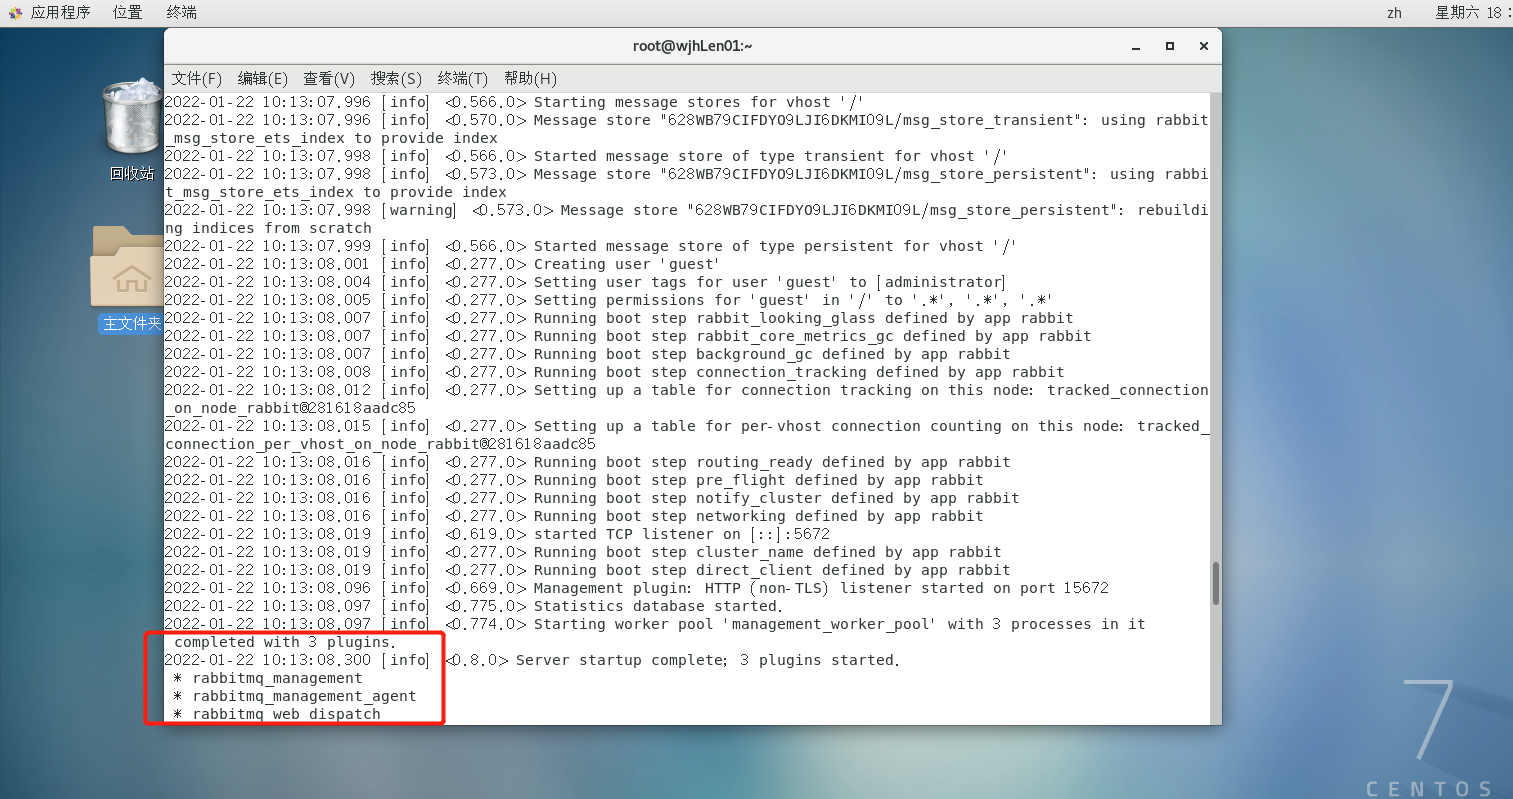Open the 终端(T) menu in terminal

(x=462, y=78)
